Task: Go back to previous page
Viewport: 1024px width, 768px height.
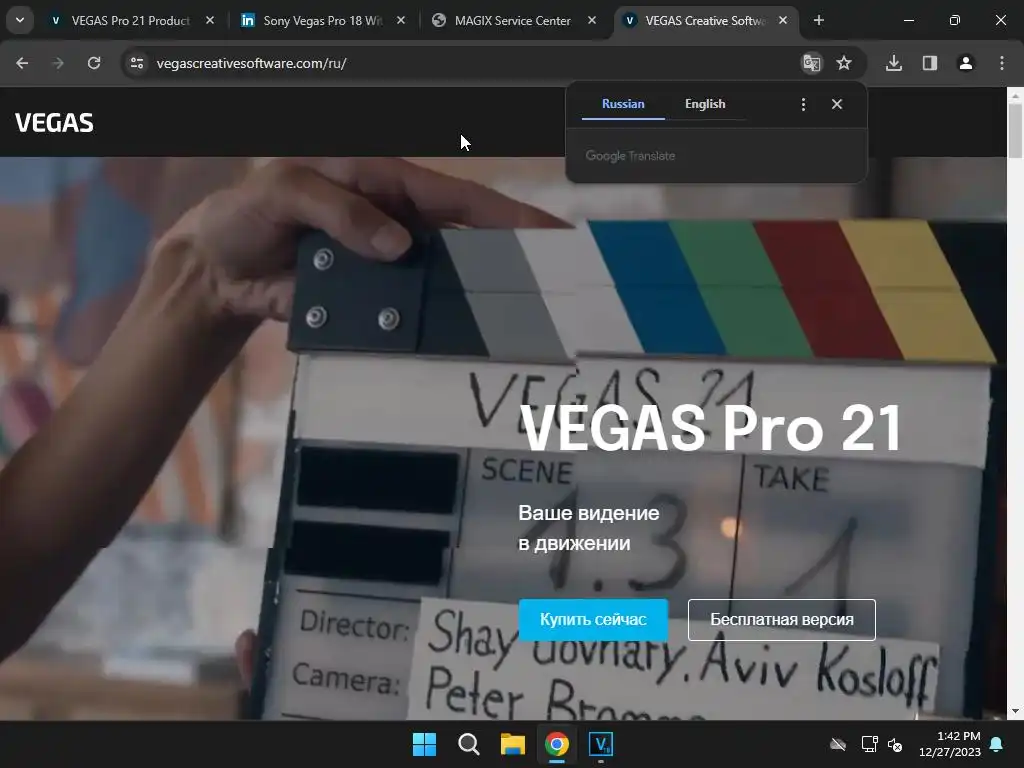Action: [22, 63]
